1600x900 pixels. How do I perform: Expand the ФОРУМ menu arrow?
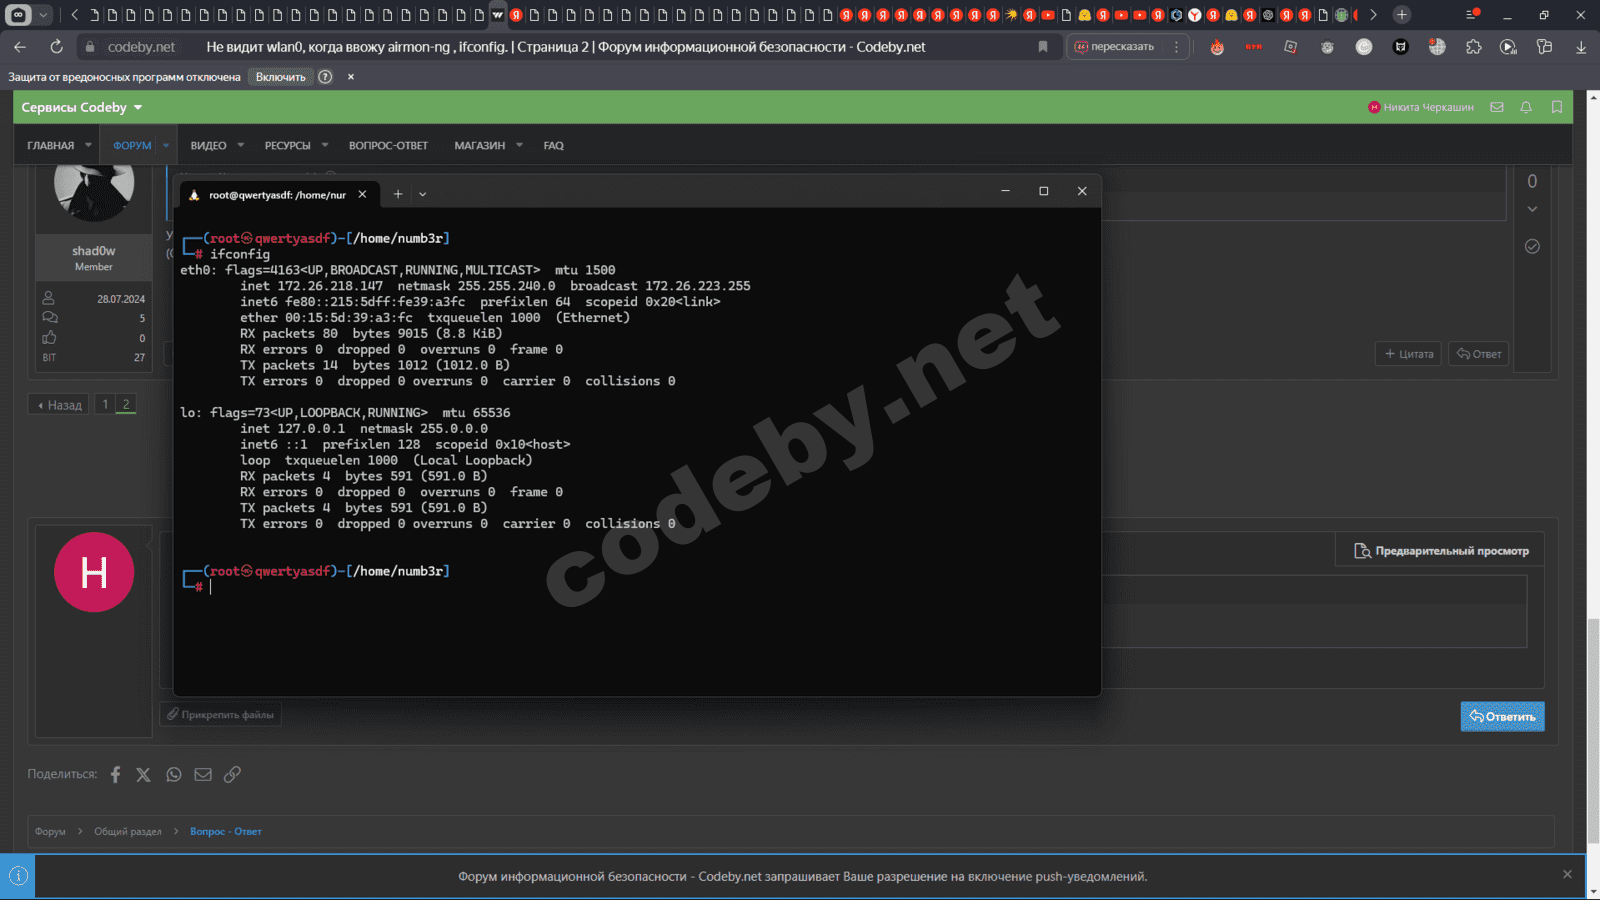pos(166,146)
